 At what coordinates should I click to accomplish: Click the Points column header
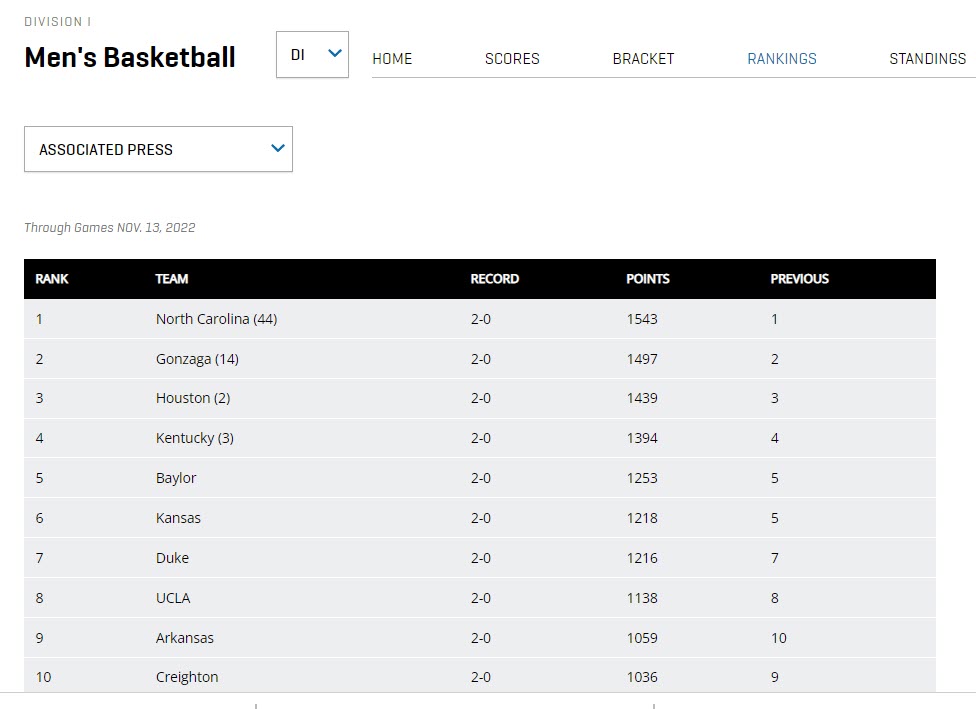[648, 279]
